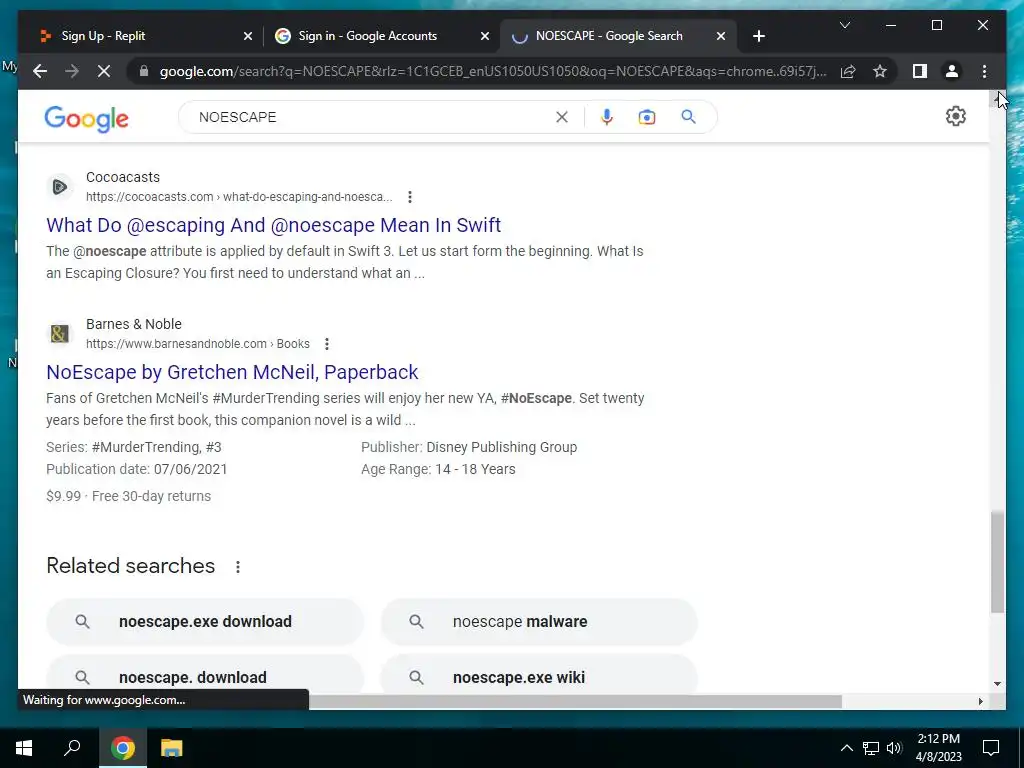Viewport: 1024px width, 768px height.
Task: Close the NOESCAPE - Google Search tab
Action: 720,36
